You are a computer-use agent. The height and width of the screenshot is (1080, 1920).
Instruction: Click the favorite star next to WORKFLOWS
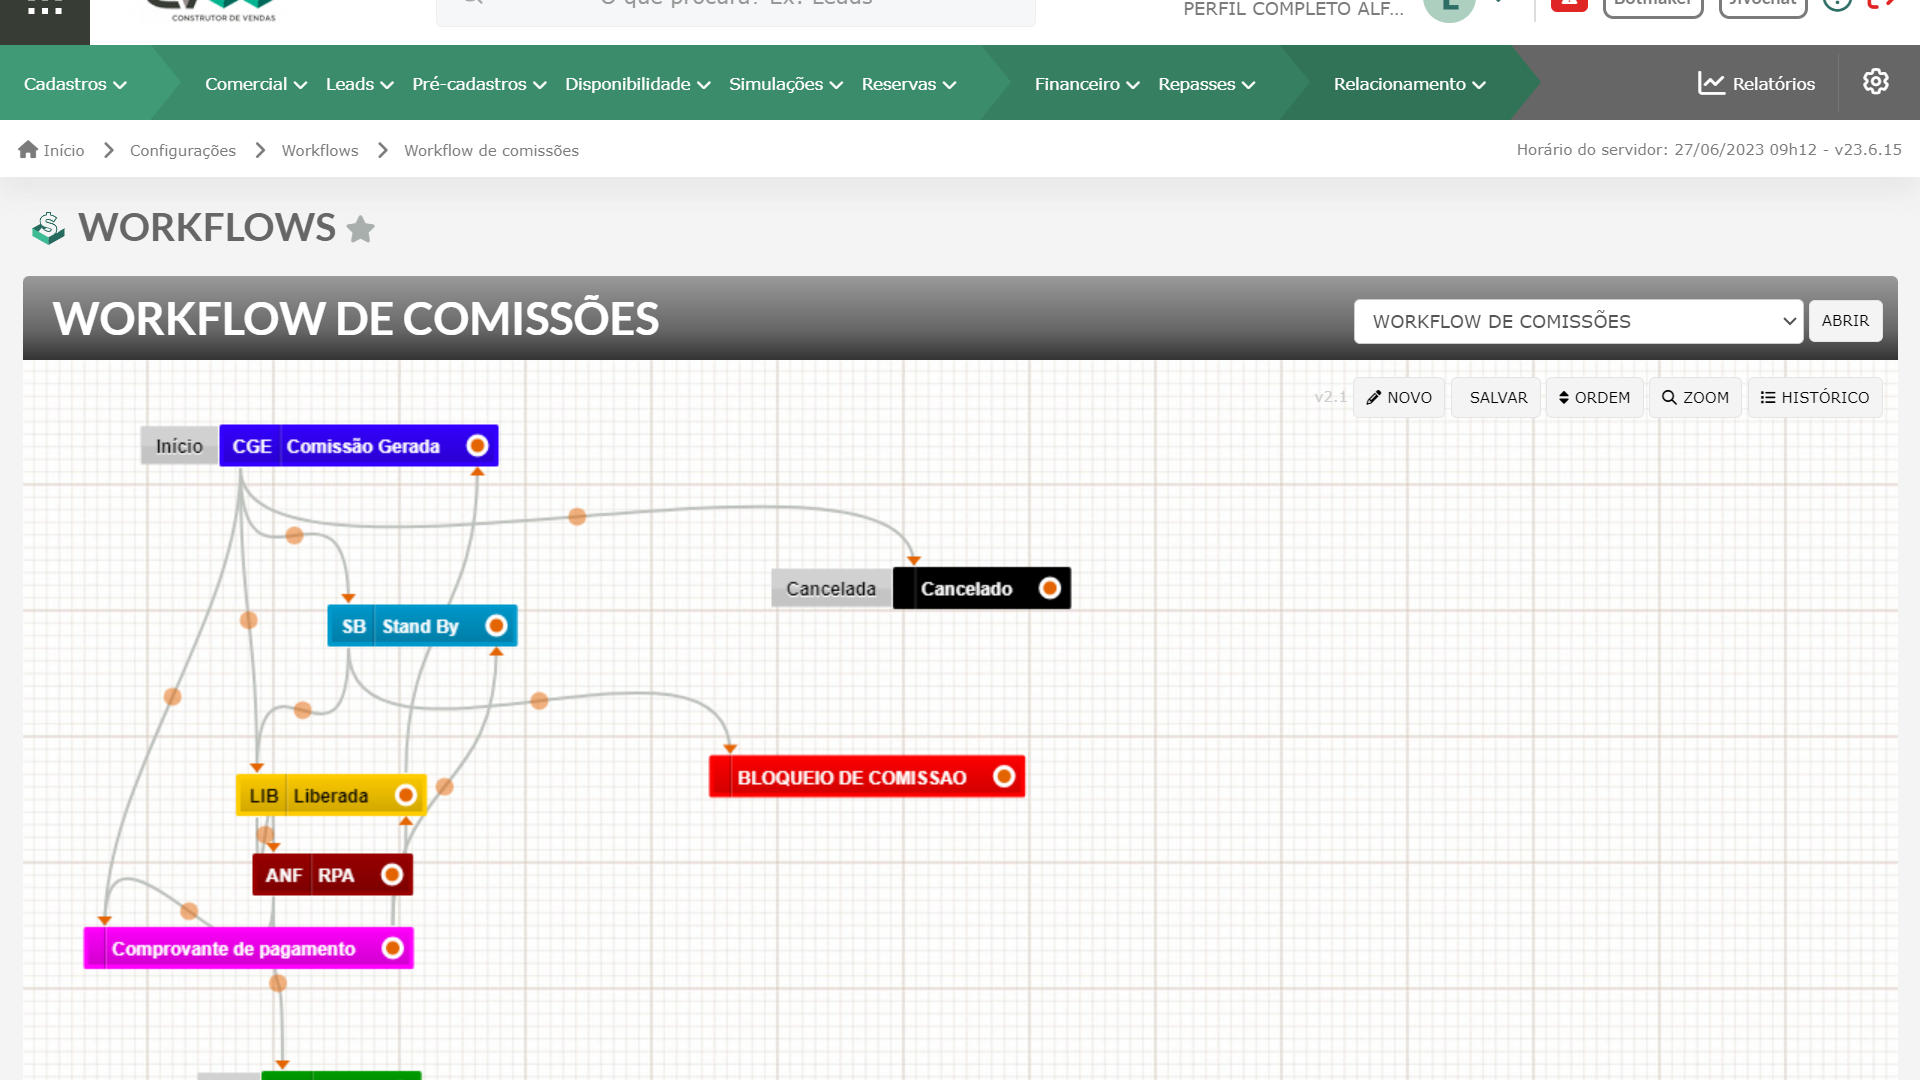(x=360, y=230)
